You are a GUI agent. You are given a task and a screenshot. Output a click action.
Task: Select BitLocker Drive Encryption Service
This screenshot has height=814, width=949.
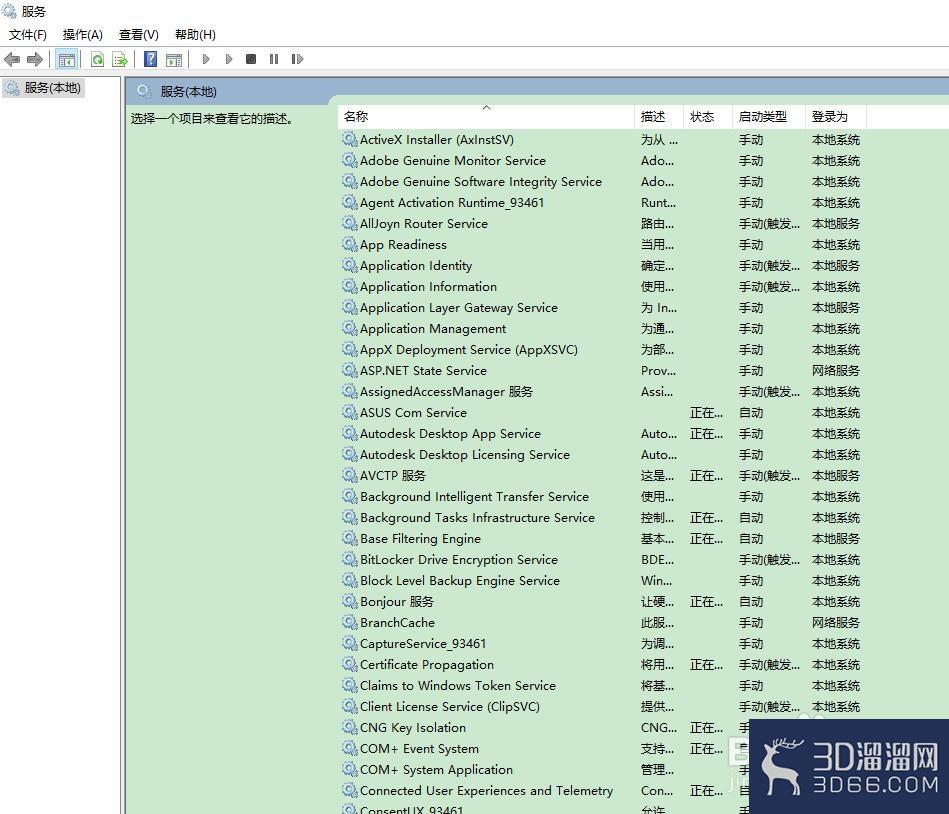point(458,559)
